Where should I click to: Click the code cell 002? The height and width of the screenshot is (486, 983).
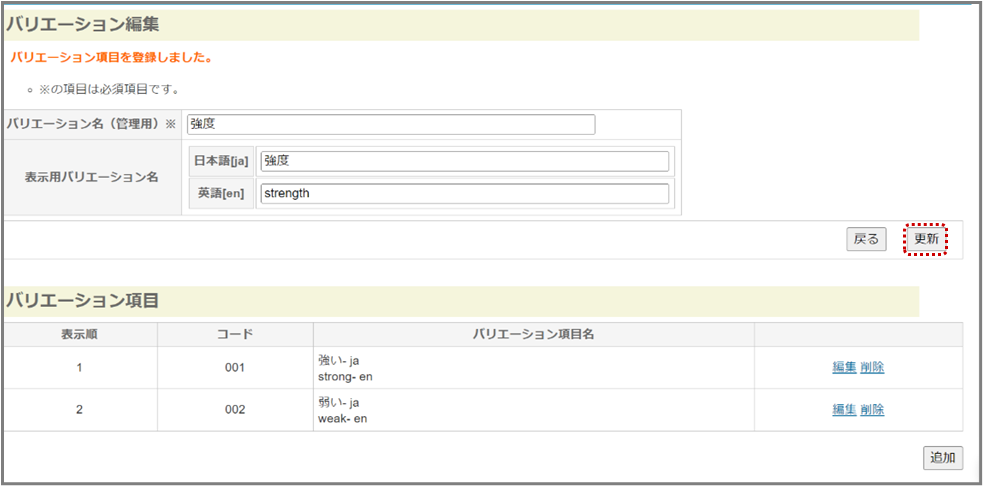pos(234,410)
